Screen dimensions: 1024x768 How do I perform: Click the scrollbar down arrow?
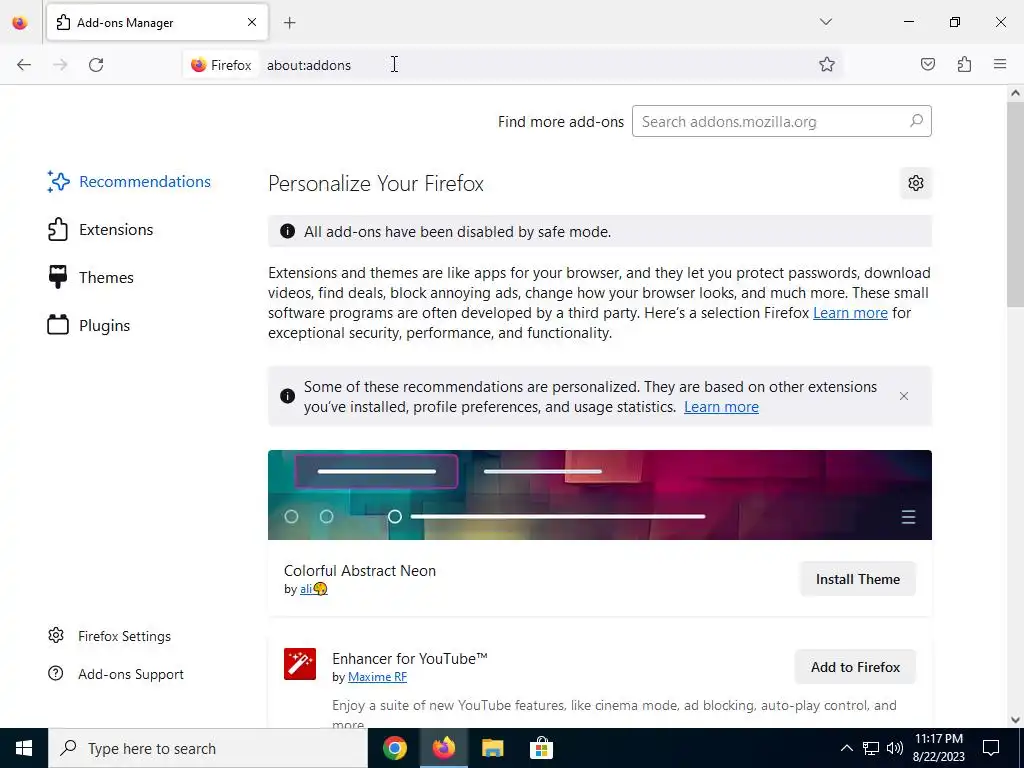click(1016, 720)
